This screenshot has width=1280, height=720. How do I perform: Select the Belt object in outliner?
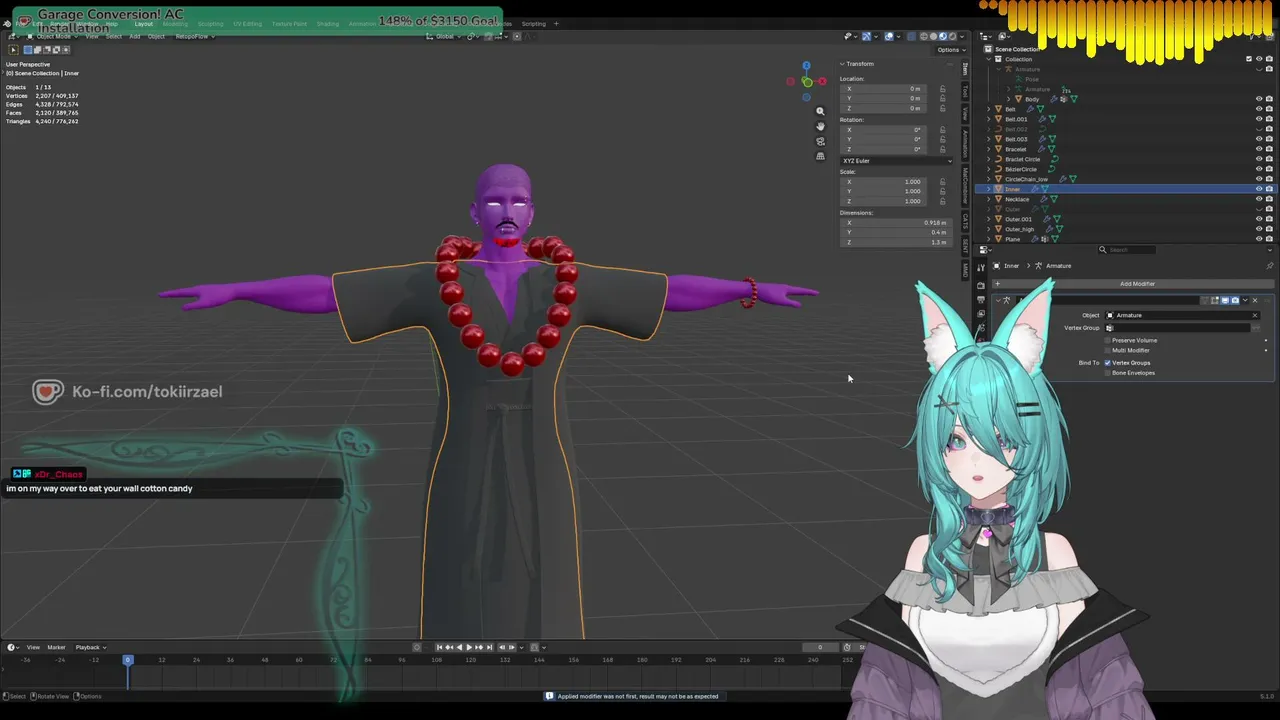(1010, 109)
